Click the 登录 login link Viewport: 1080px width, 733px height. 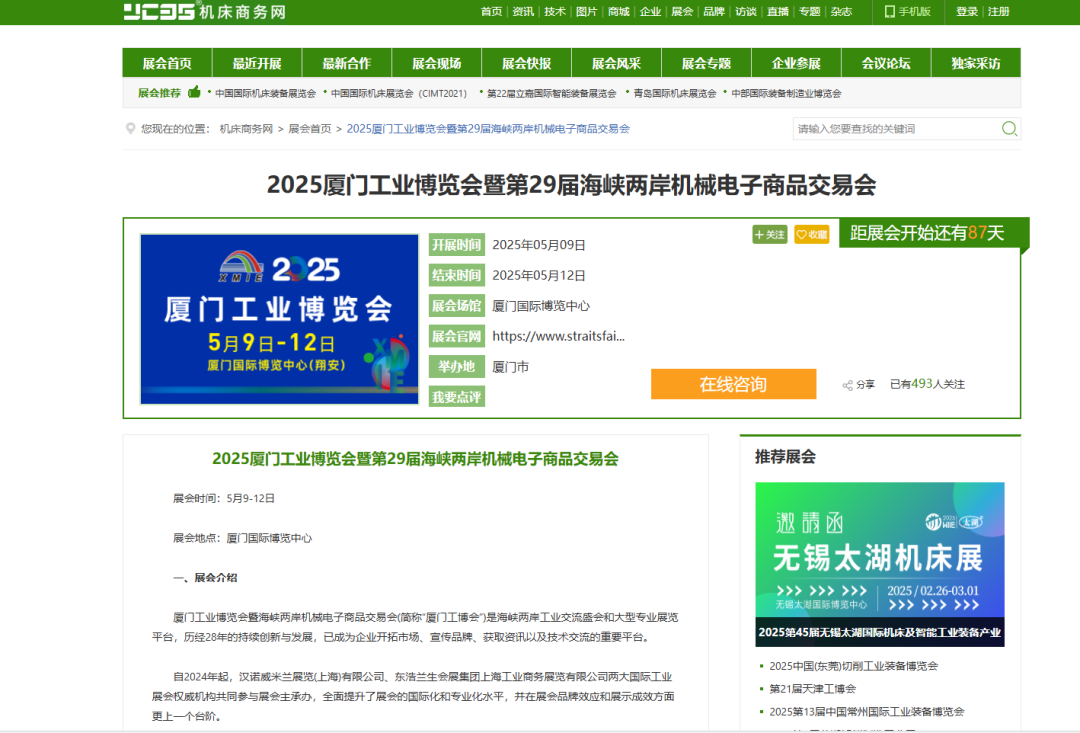(966, 12)
